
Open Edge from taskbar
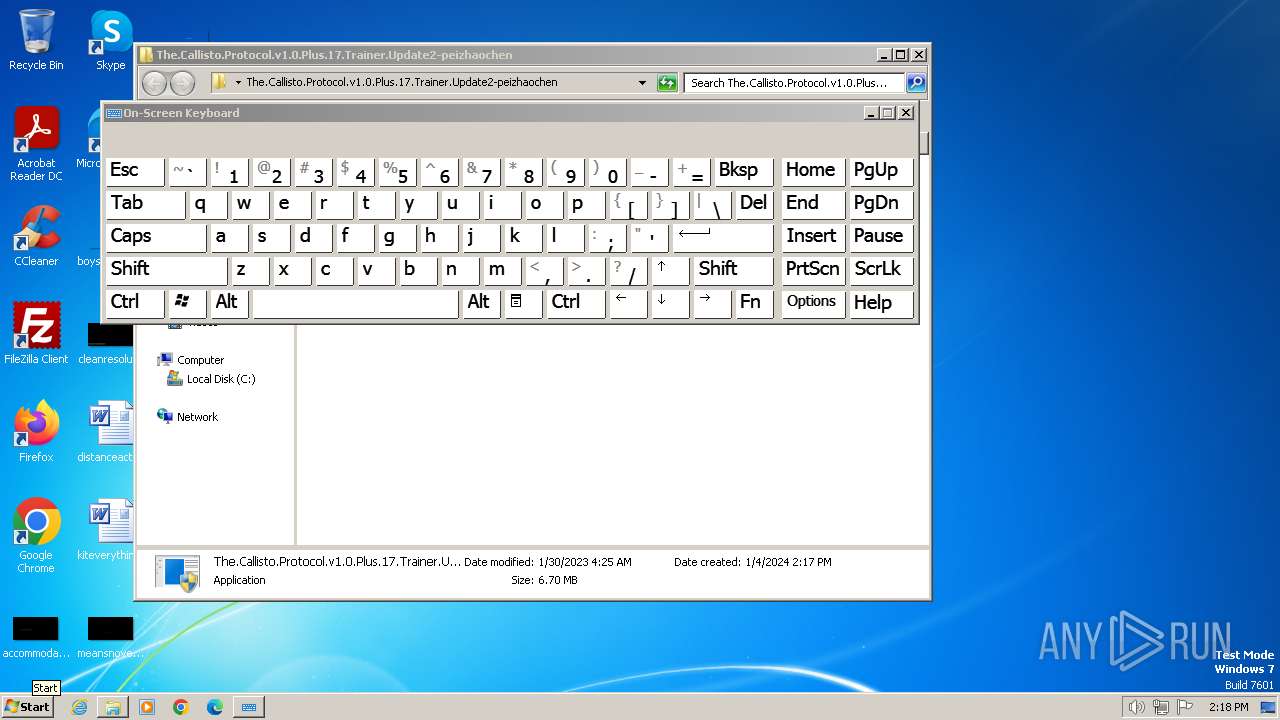click(215, 707)
